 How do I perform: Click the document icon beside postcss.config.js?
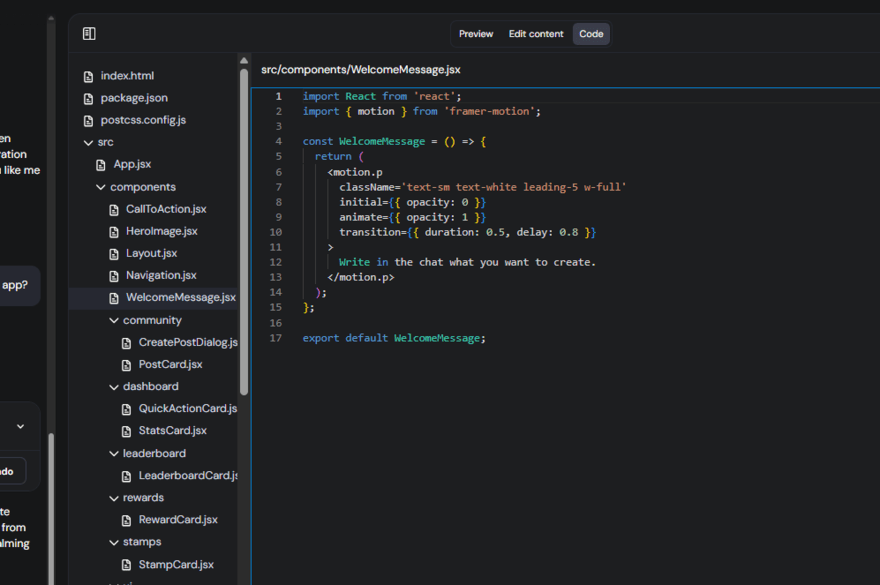pyautogui.click(x=90, y=119)
